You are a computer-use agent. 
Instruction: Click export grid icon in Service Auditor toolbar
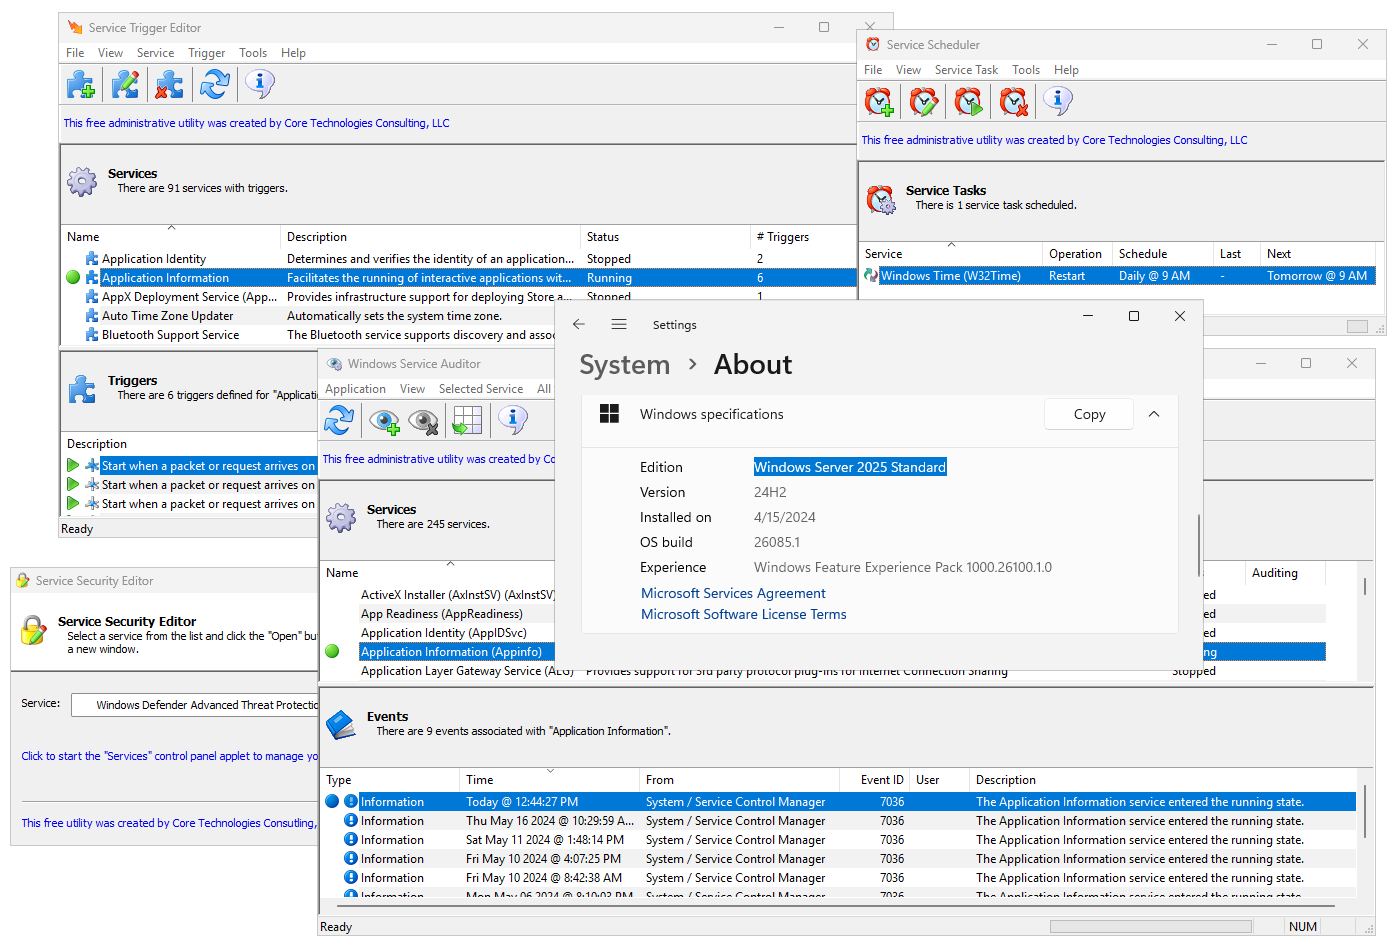(x=467, y=420)
